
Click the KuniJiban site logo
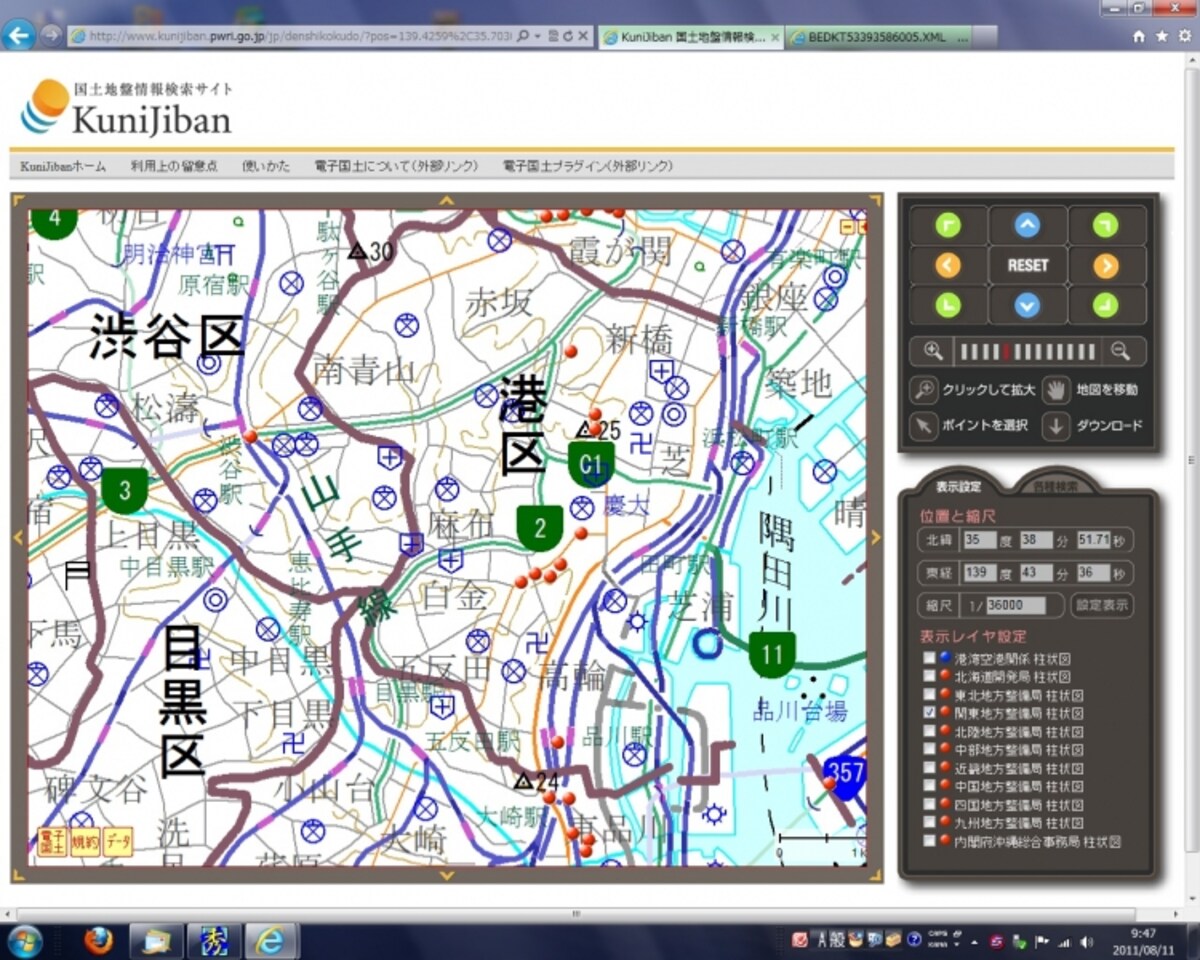(126, 108)
